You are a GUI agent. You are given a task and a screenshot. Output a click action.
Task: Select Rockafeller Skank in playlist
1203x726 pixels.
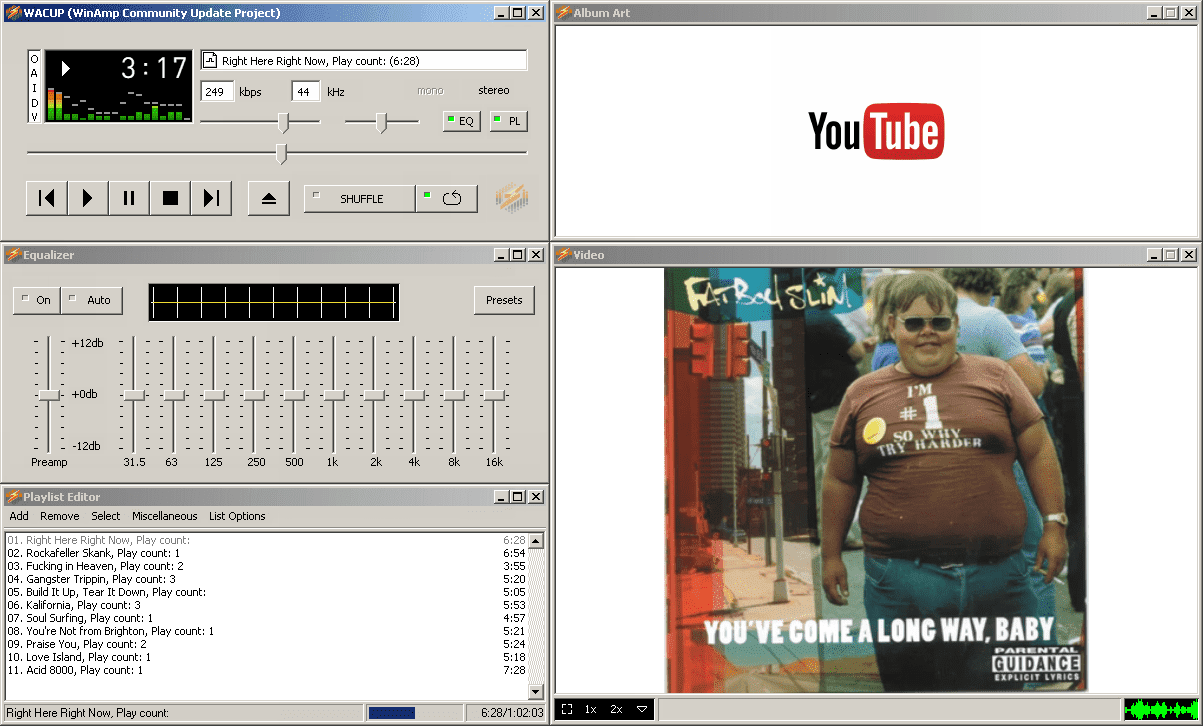coord(266,553)
